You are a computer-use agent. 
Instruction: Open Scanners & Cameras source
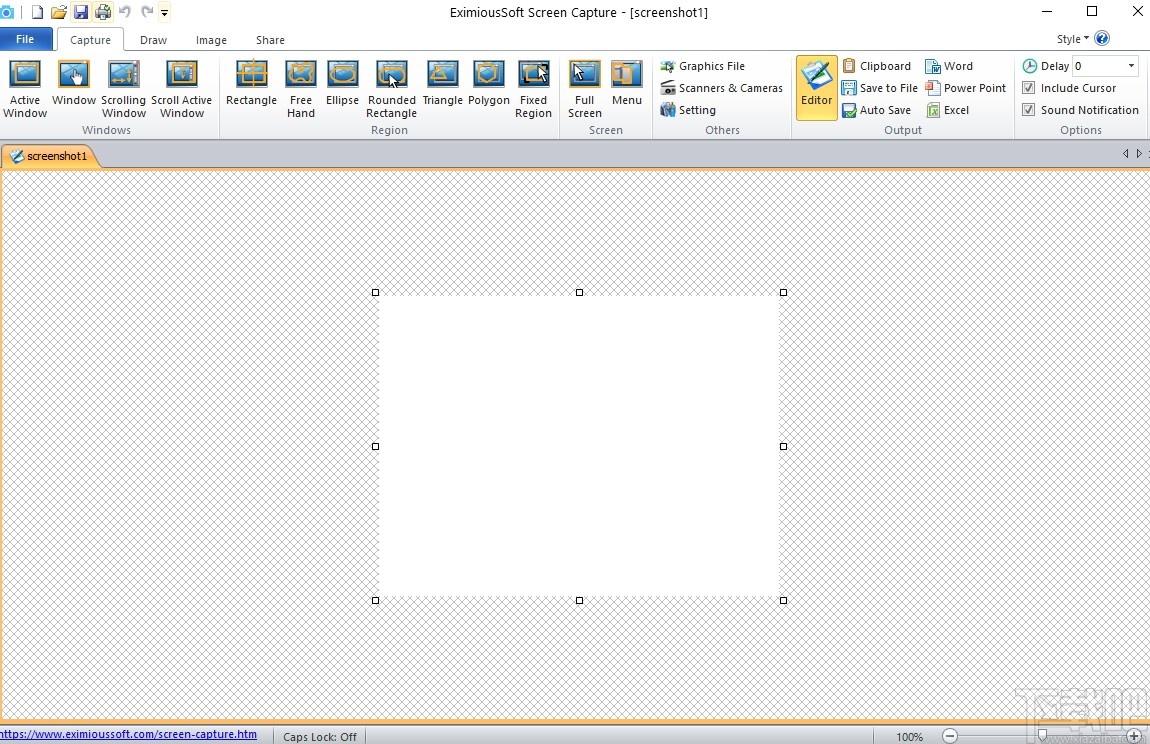722,88
